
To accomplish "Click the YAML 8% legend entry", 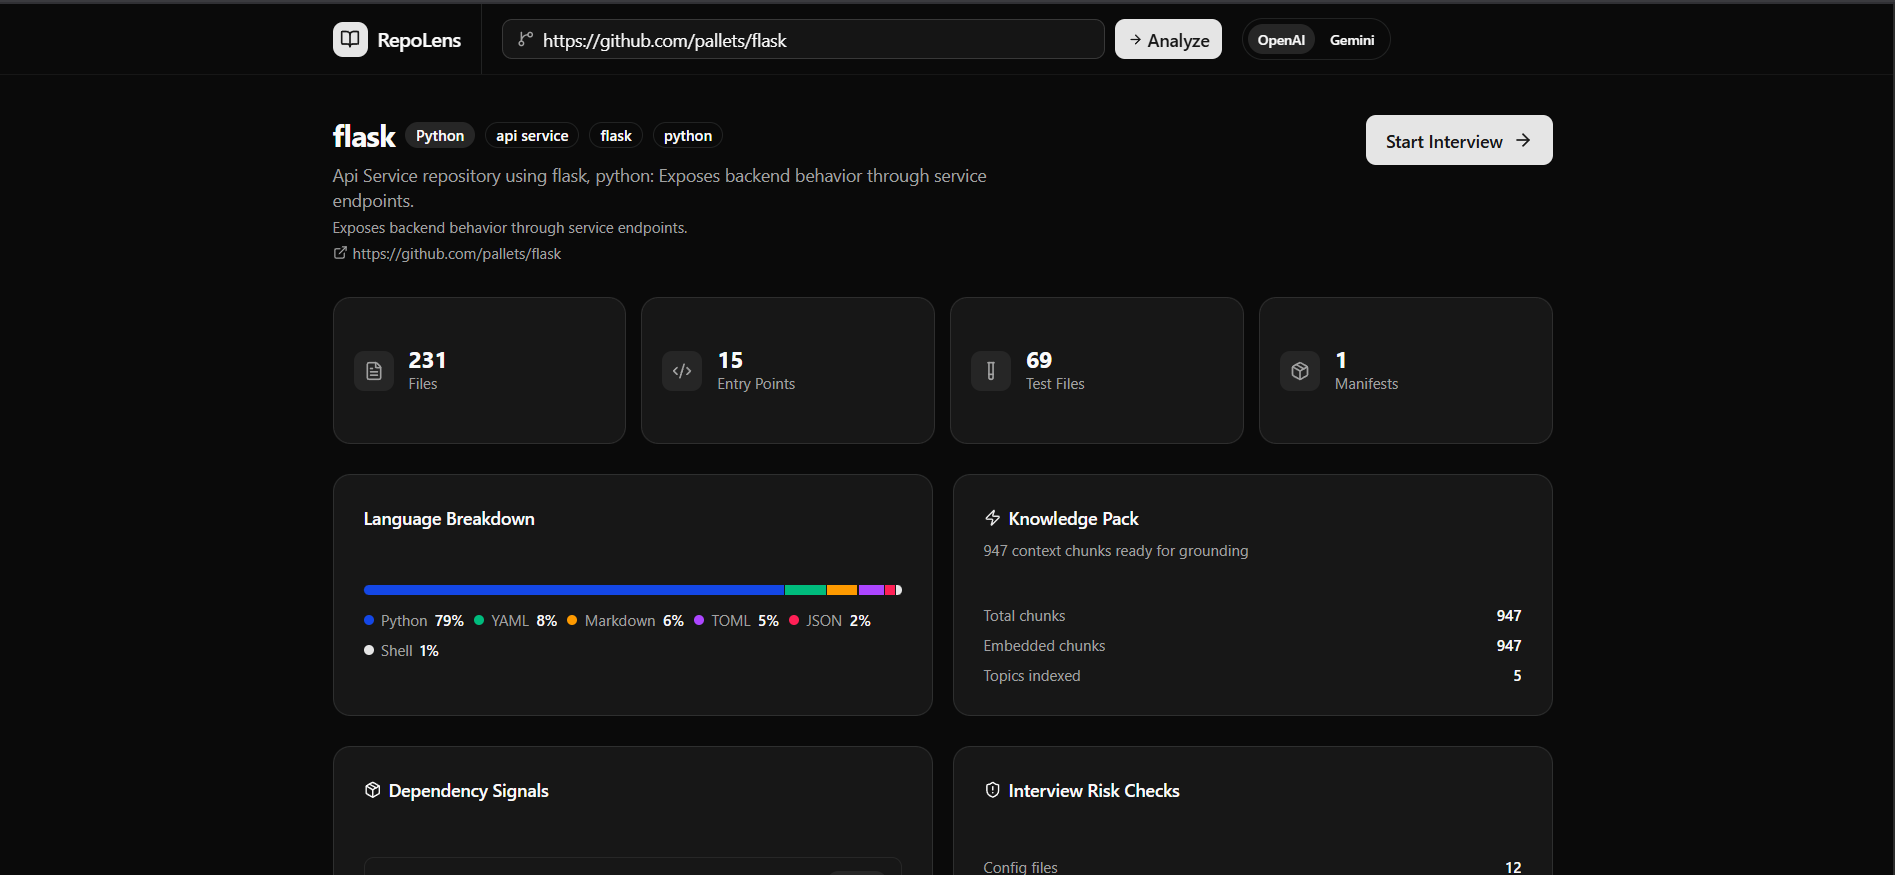I will pyautogui.click(x=515, y=621).
